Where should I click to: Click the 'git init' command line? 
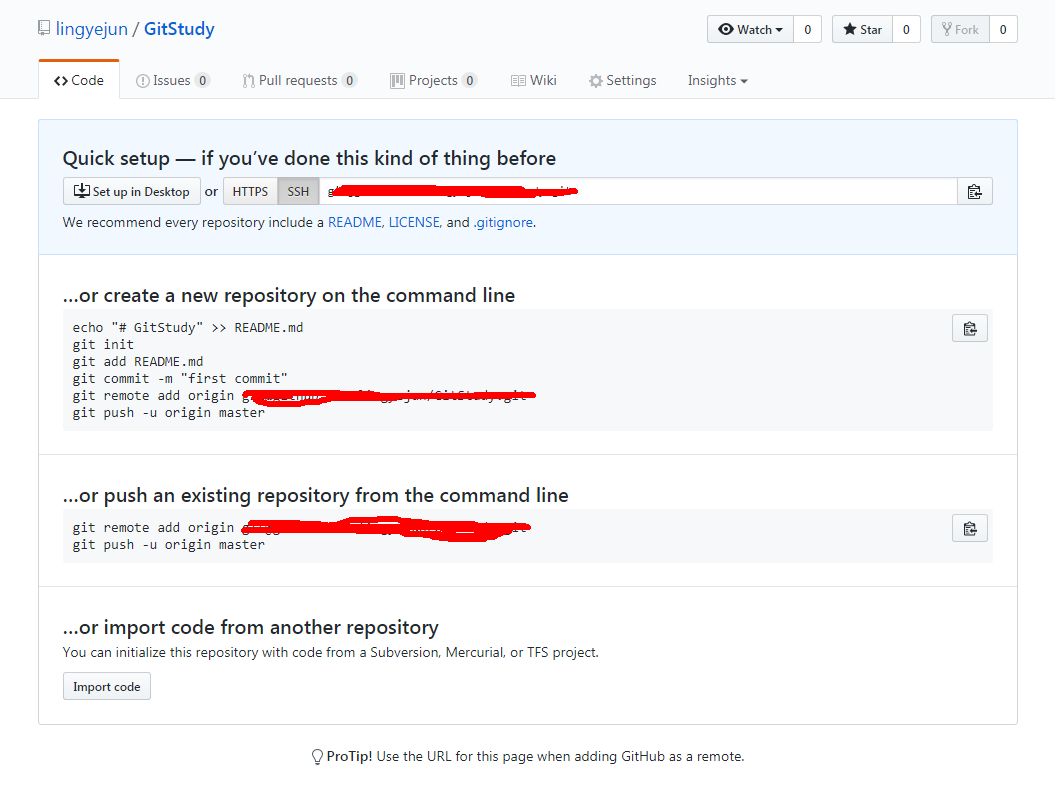pyautogui.click(x=103, y=344)
